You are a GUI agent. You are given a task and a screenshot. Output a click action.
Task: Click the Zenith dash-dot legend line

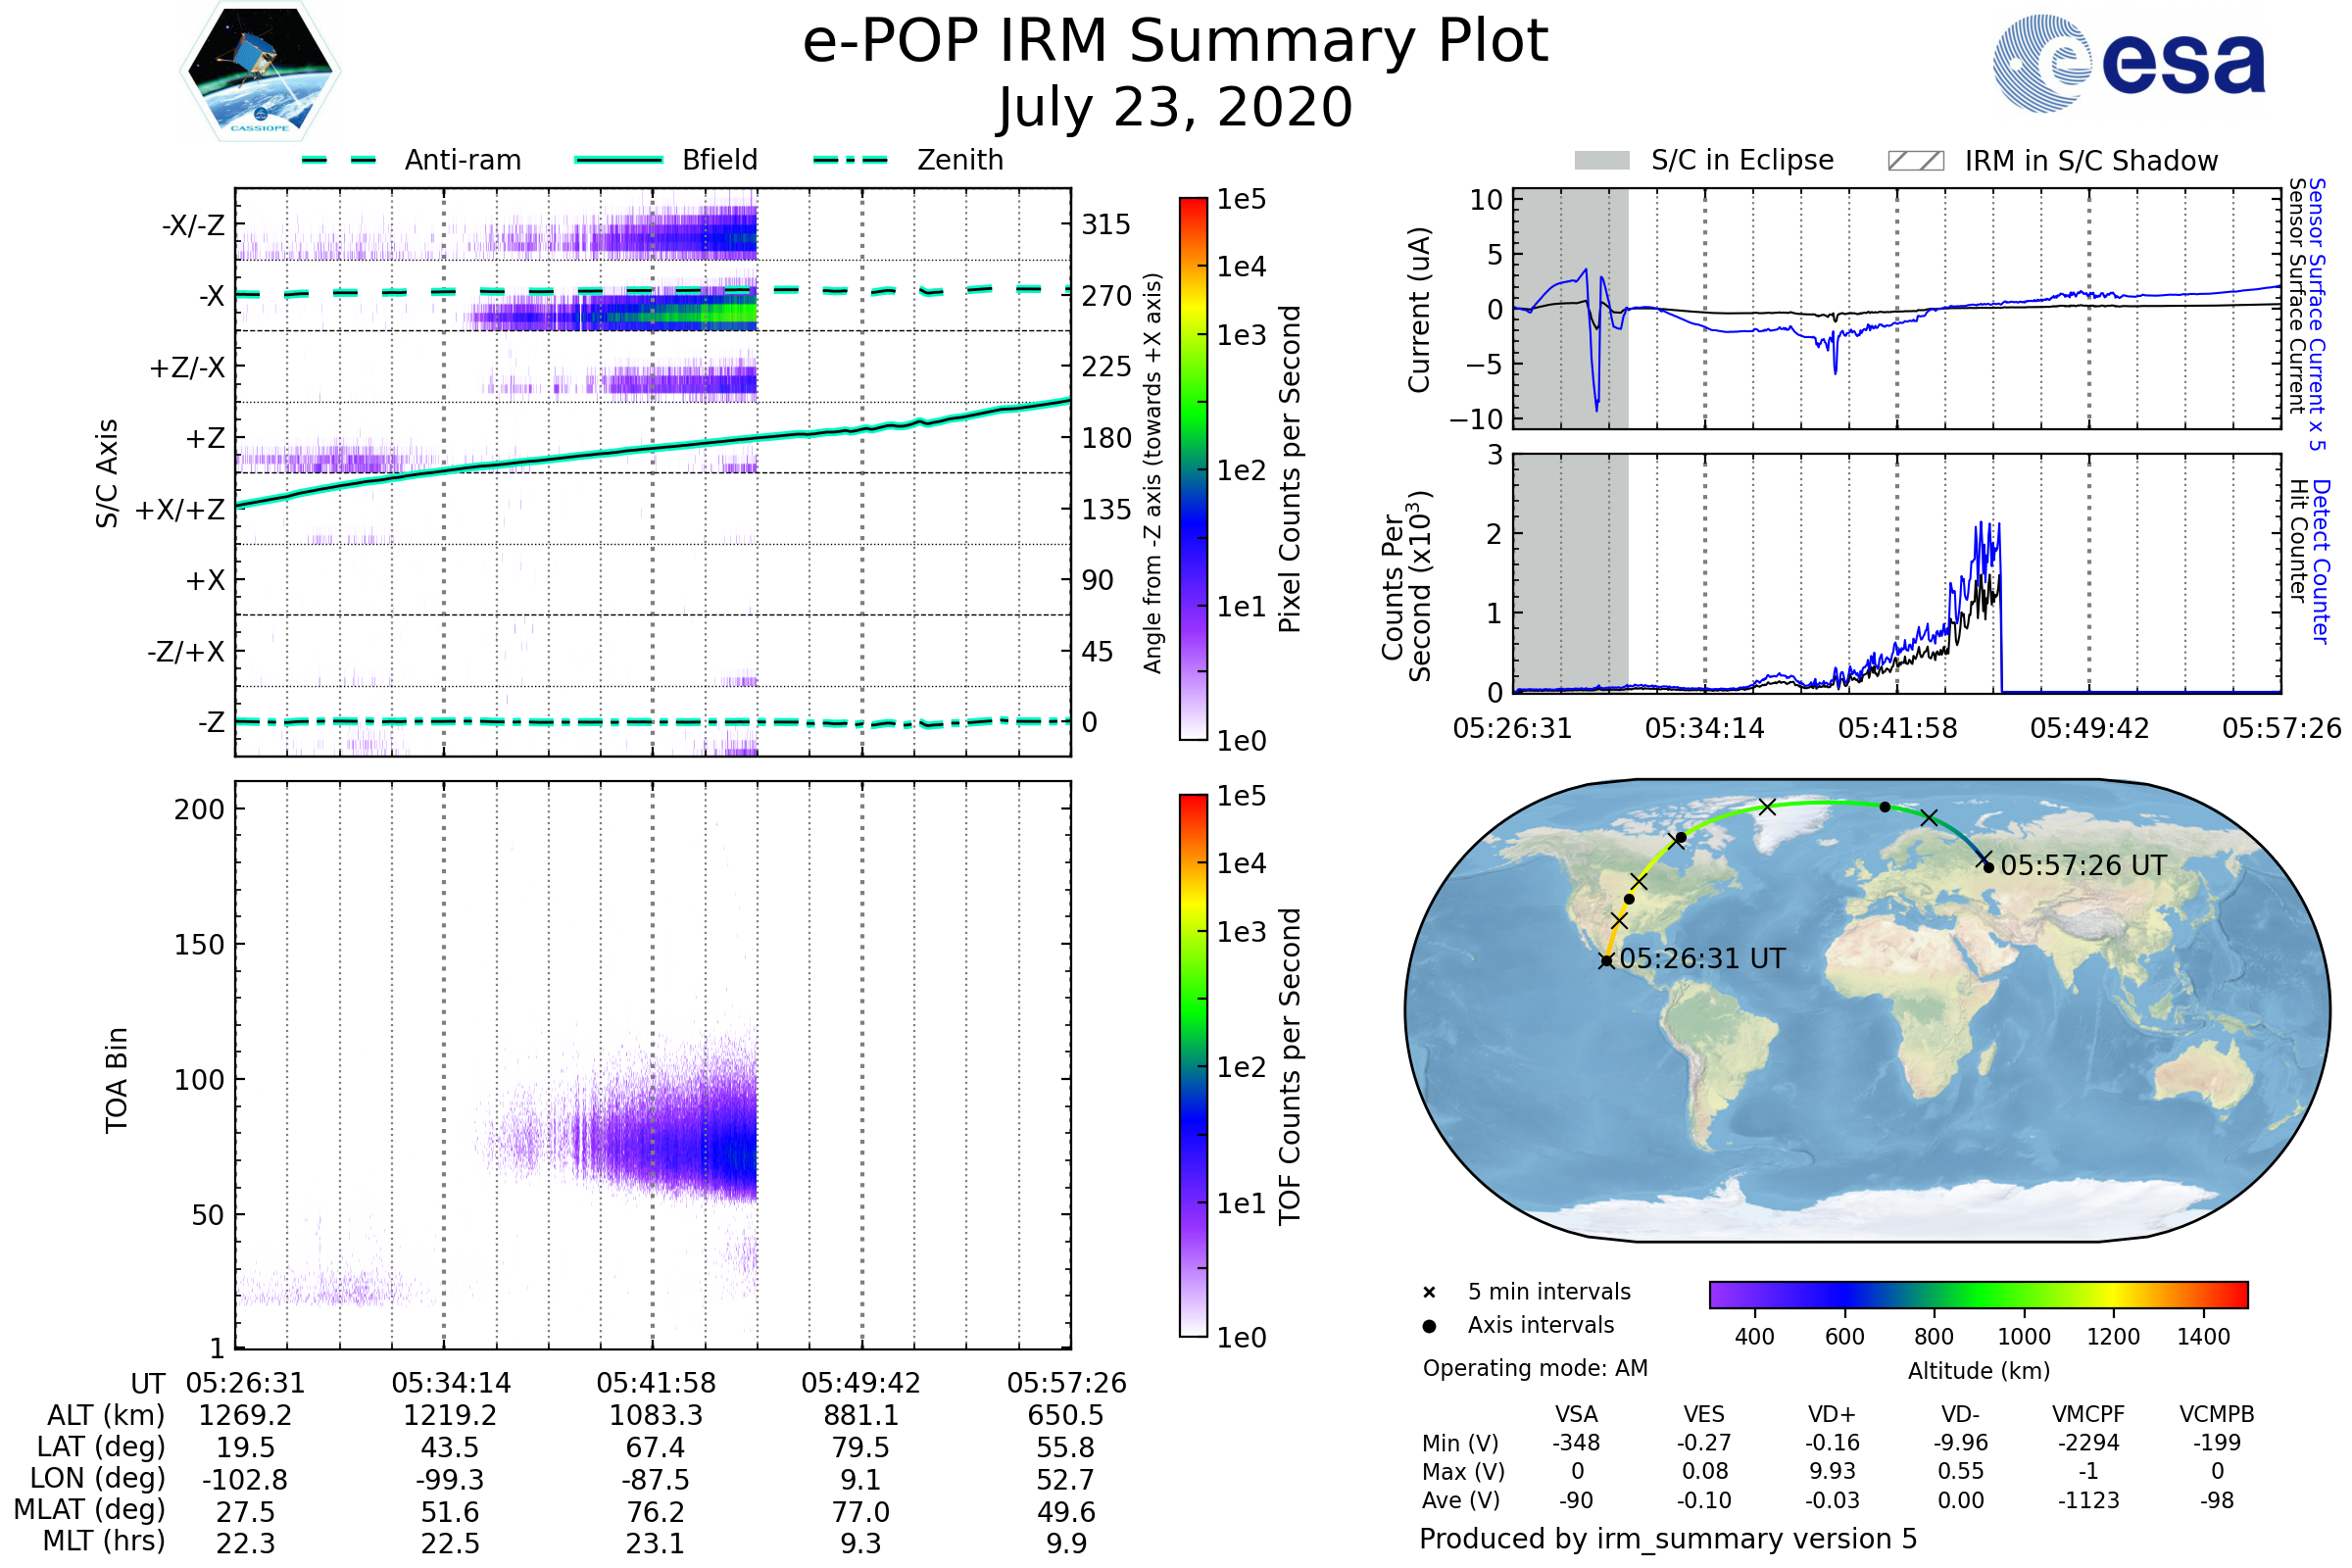pyautogui.click(x=851, y=160)
